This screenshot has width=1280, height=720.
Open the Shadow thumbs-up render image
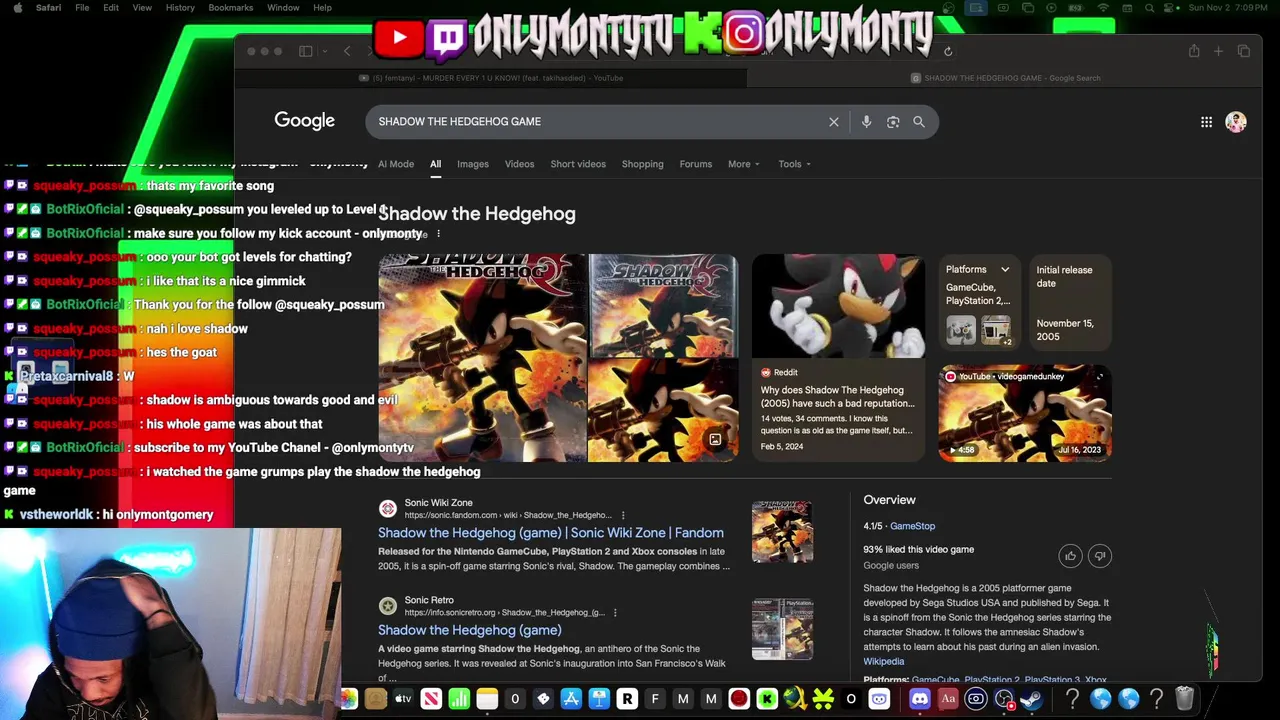[838, 305]
